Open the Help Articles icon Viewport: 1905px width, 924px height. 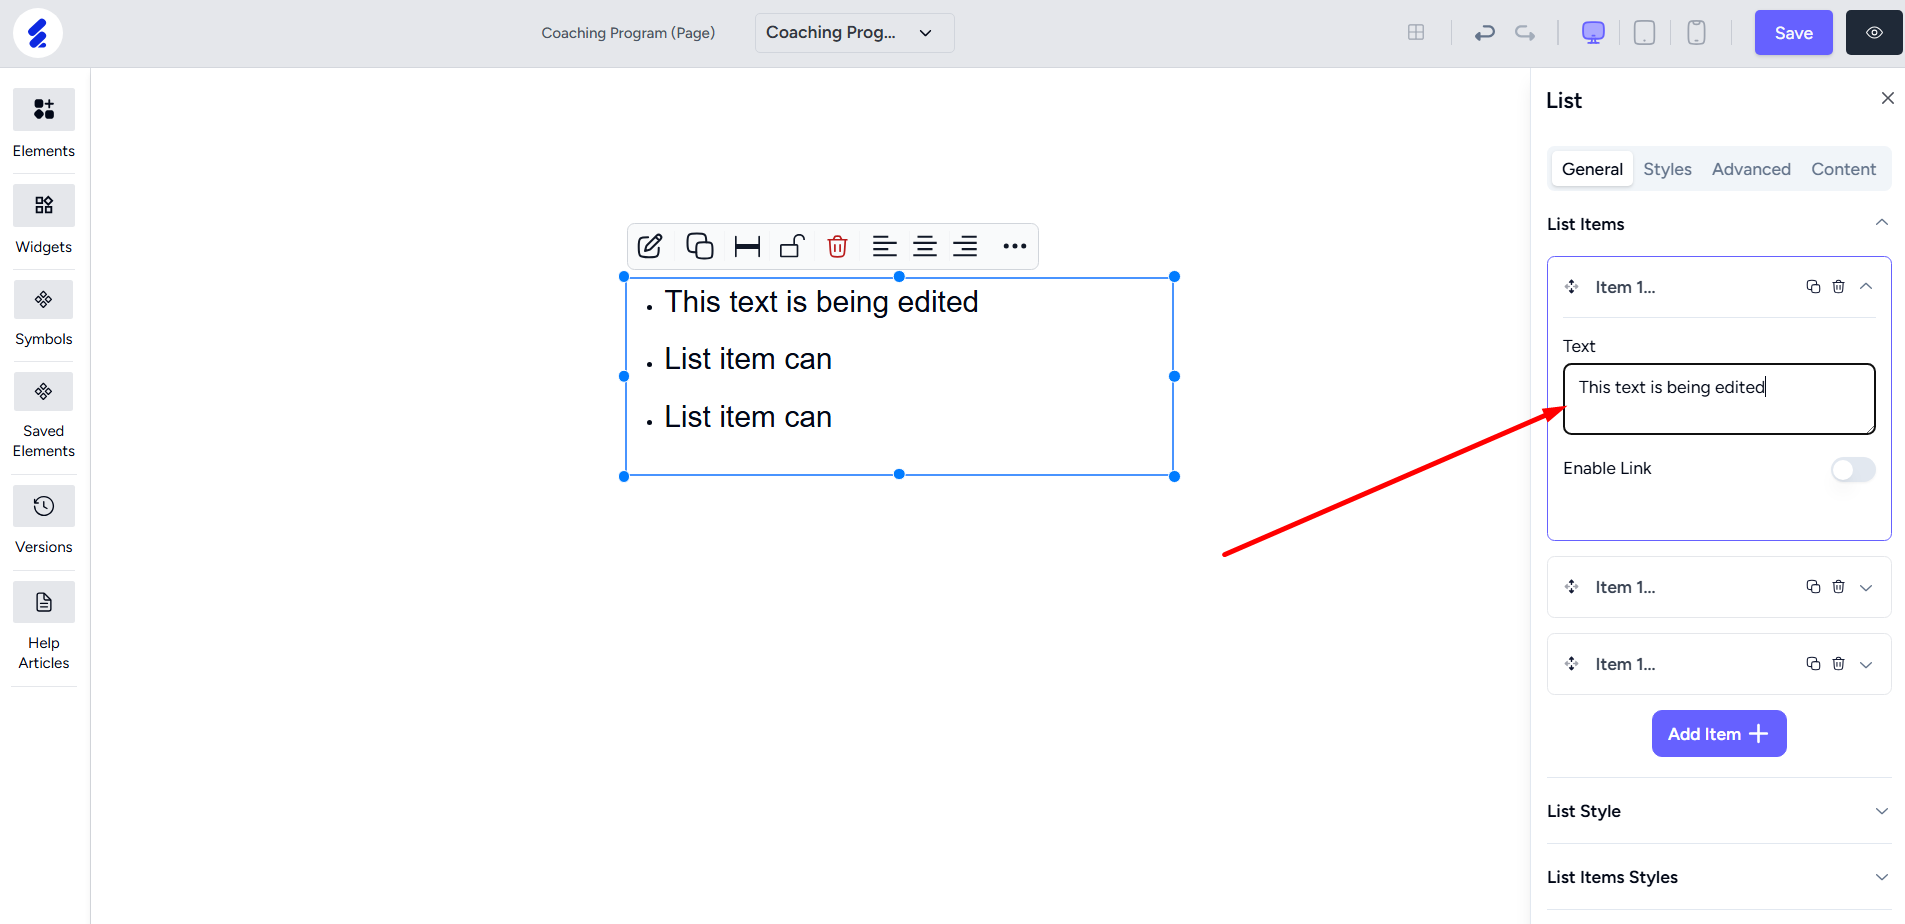click(x=44, y=602)
